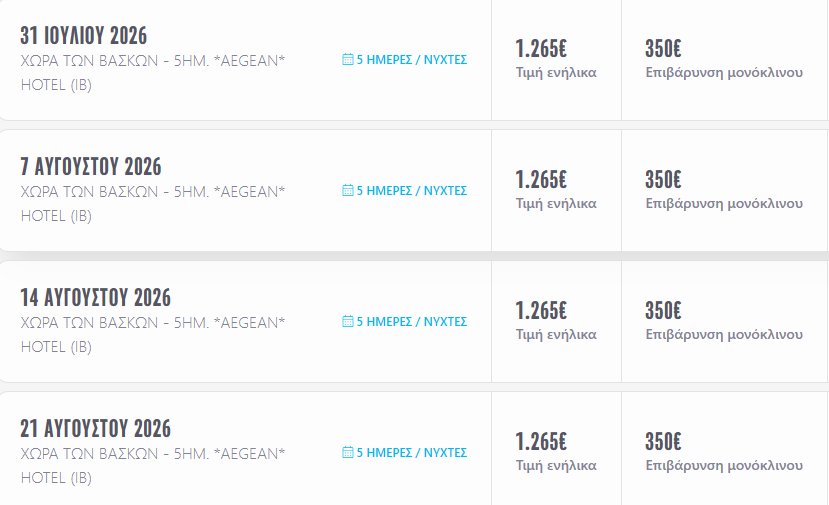Click 1.265€ adult price for 7 Αυγούστου
The width and height of the screenshot is (829, 505).
[x=541, y=180]
